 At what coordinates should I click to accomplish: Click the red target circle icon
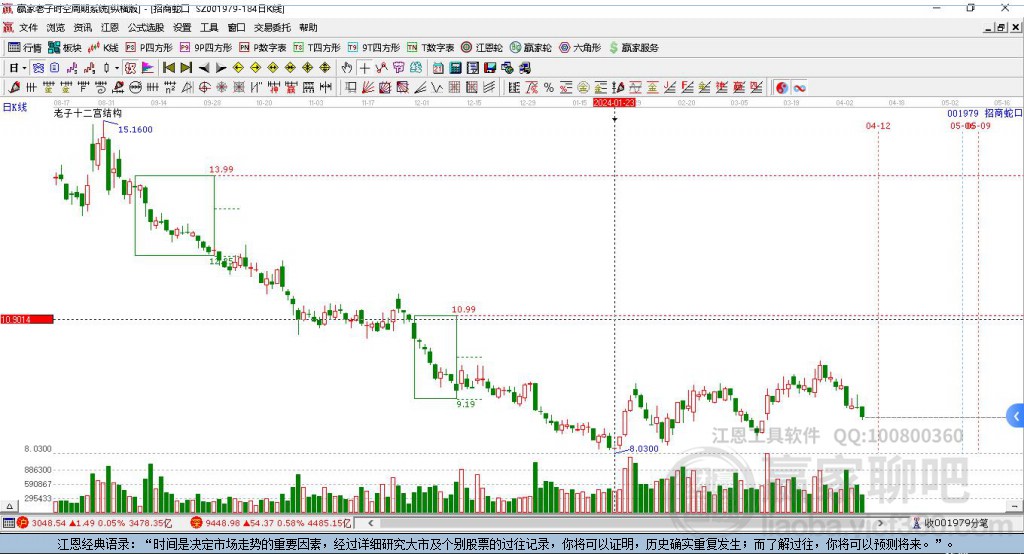click(204, 88)
